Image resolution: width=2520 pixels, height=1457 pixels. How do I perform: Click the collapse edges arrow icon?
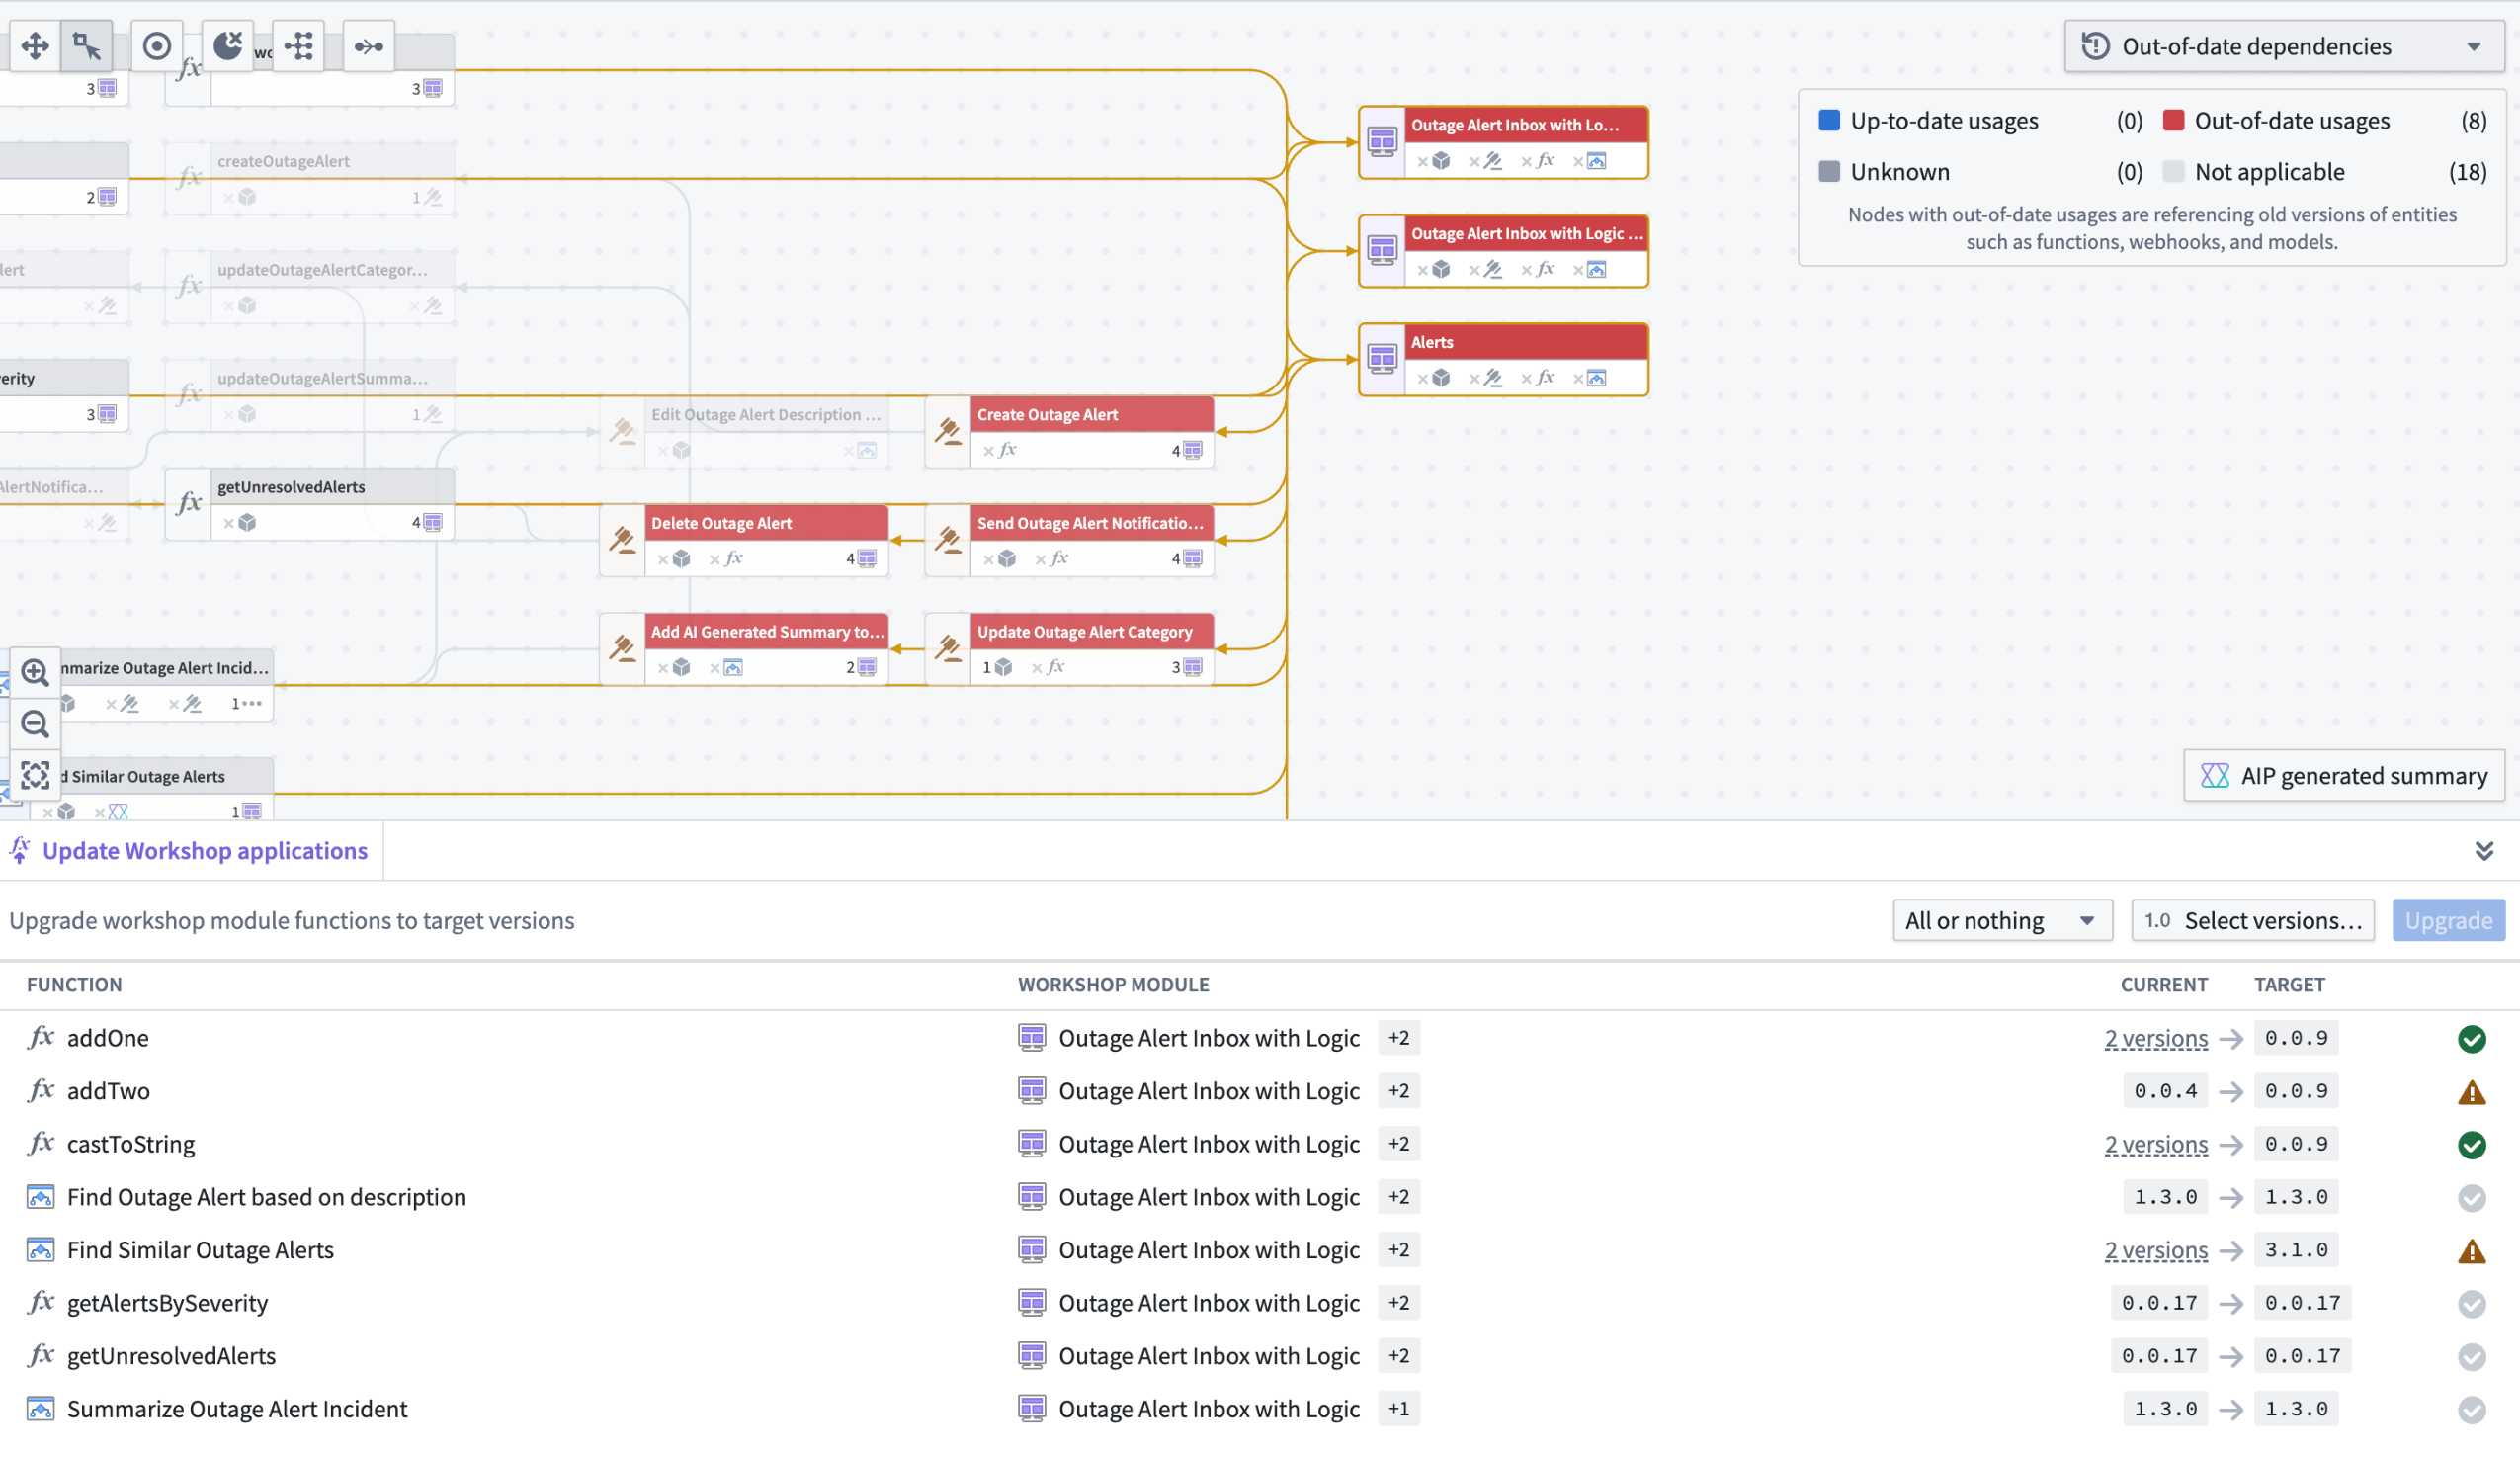point(369,46)
